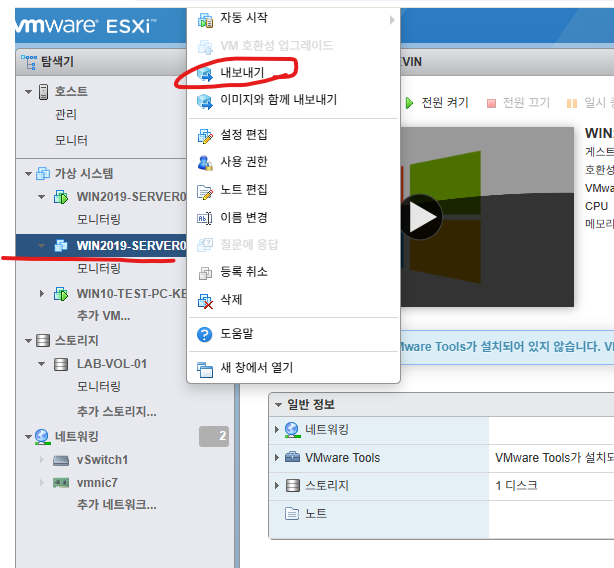This screenshot has width=614, height=568.
Task: Click the green 전원 켜기 play icon
Action: tap(410, 103)
